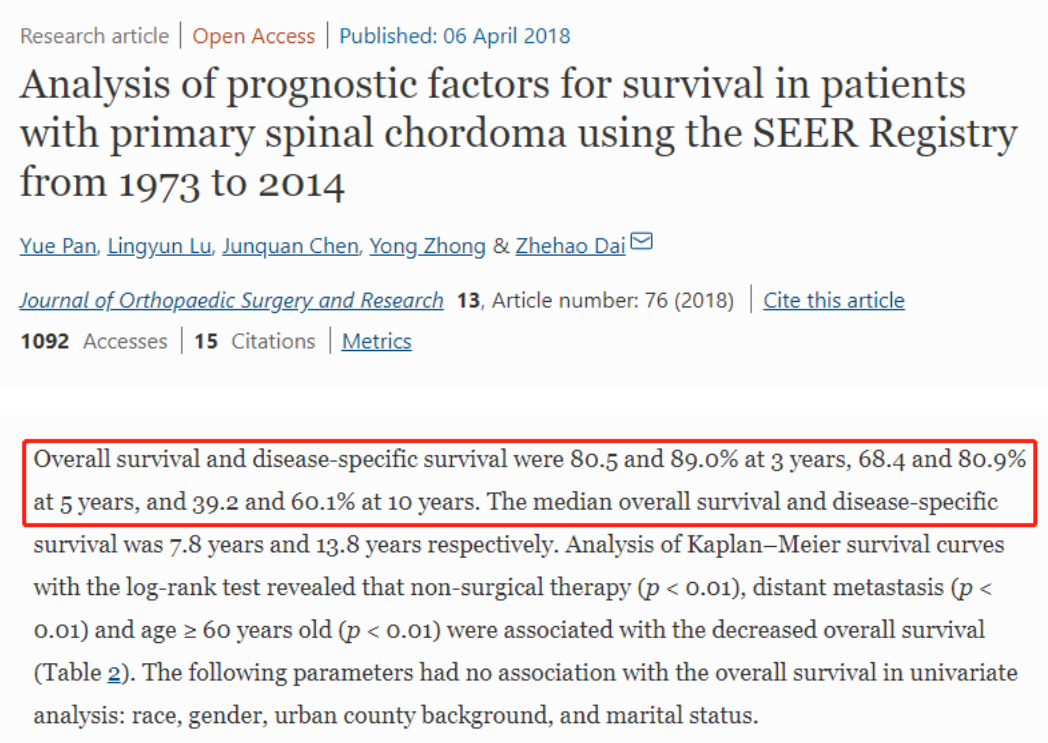
Task: Open author Lingyun Lu's link
Action: point(160,246)
